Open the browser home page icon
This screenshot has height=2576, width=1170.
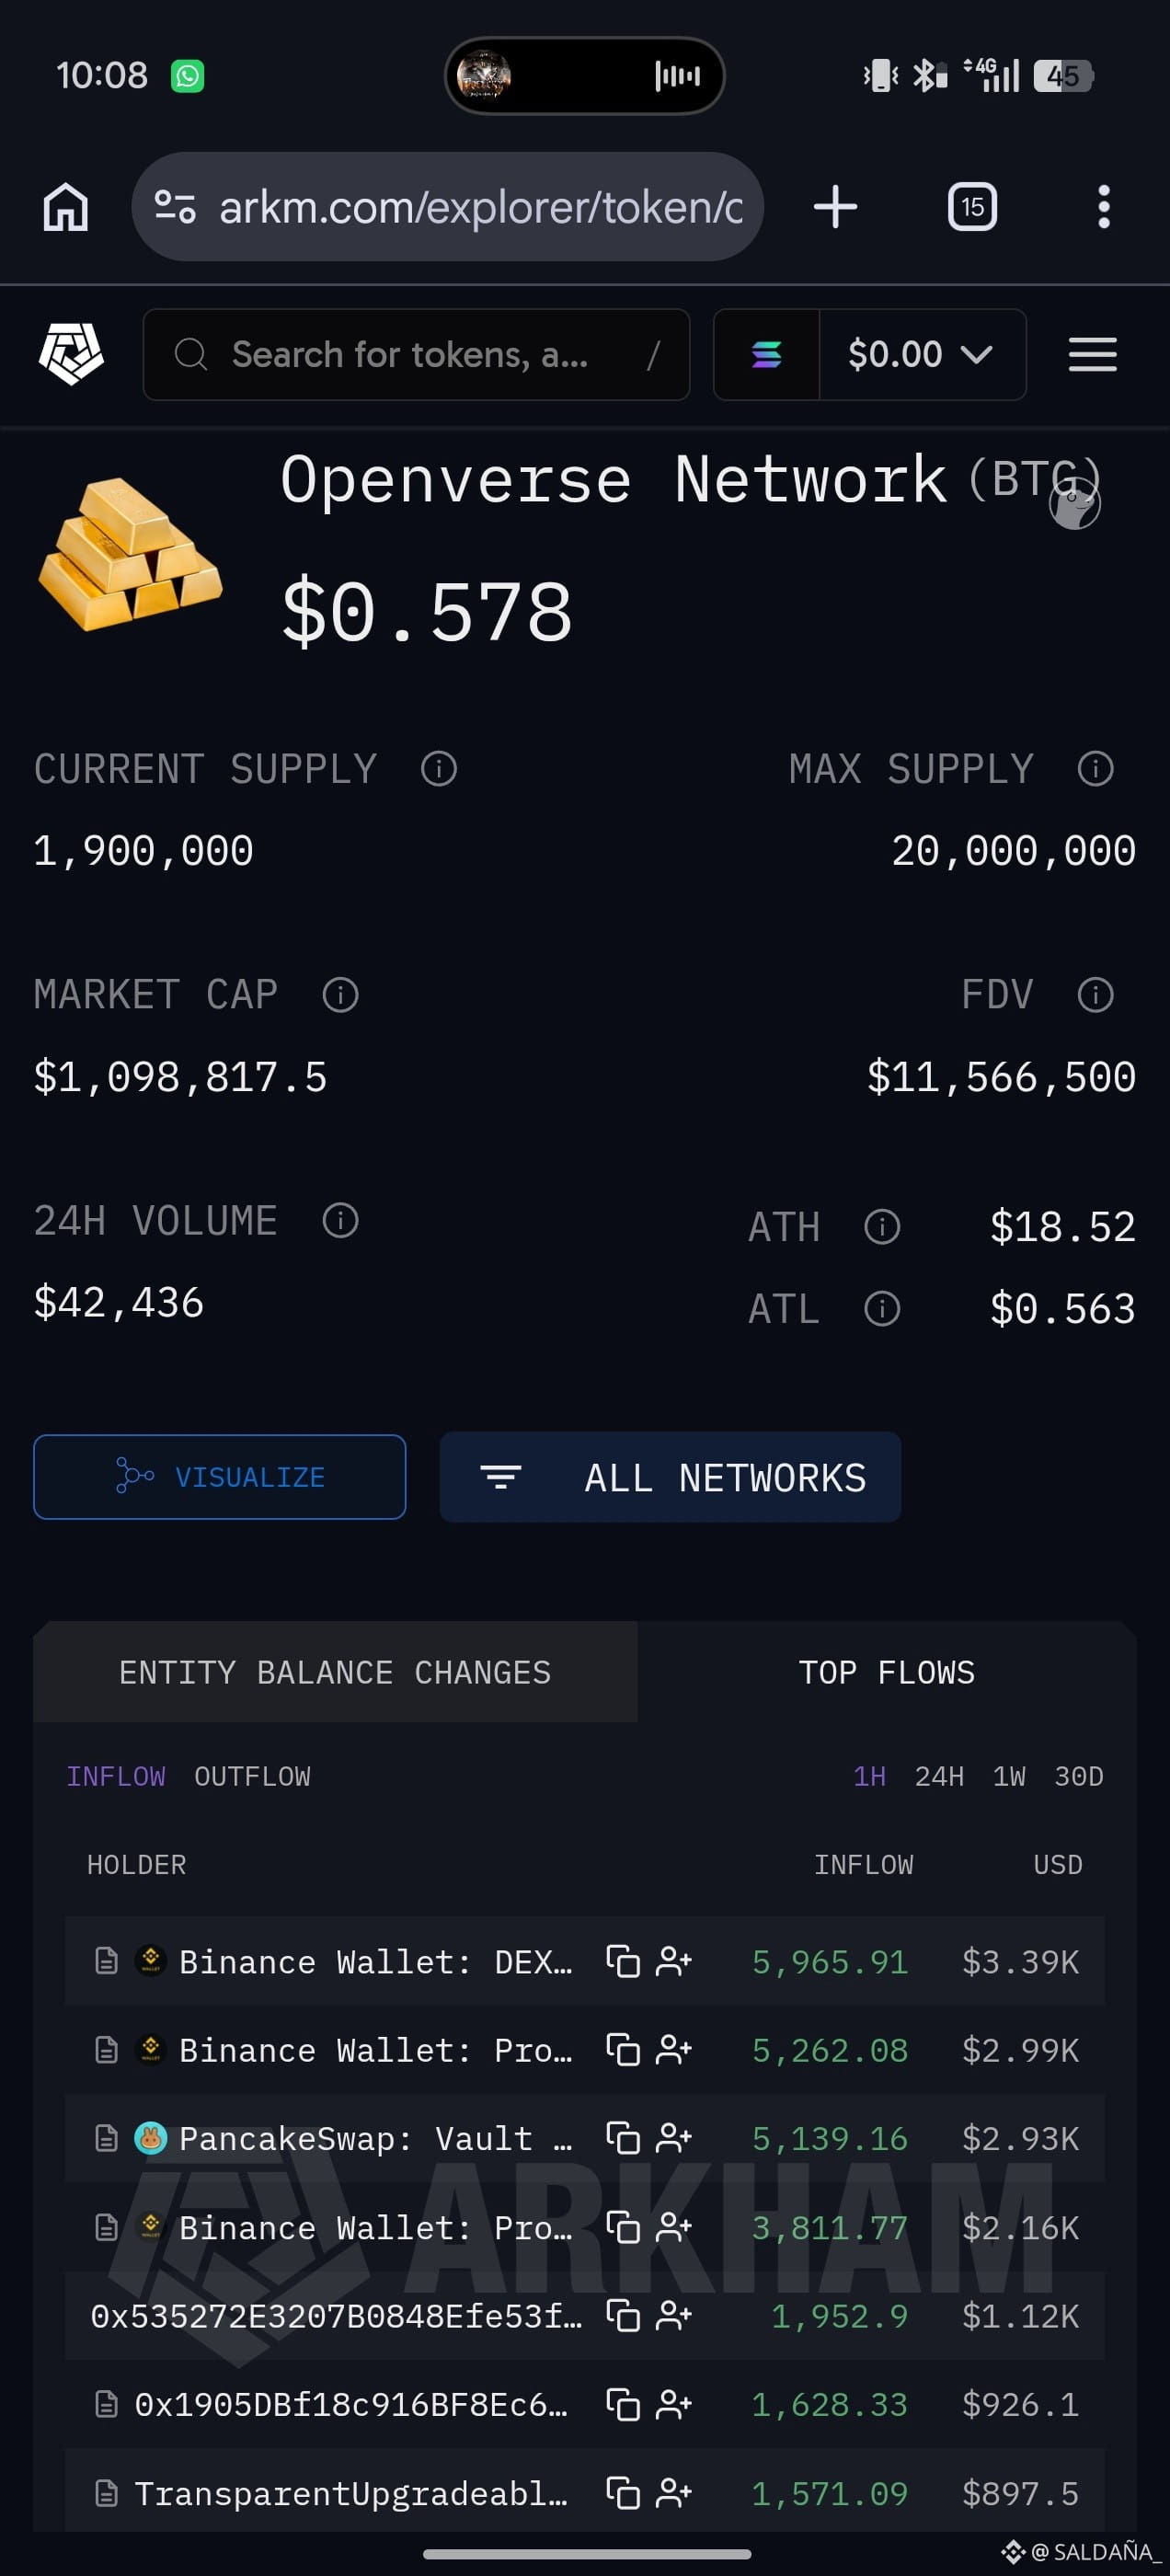pos(66,207)
